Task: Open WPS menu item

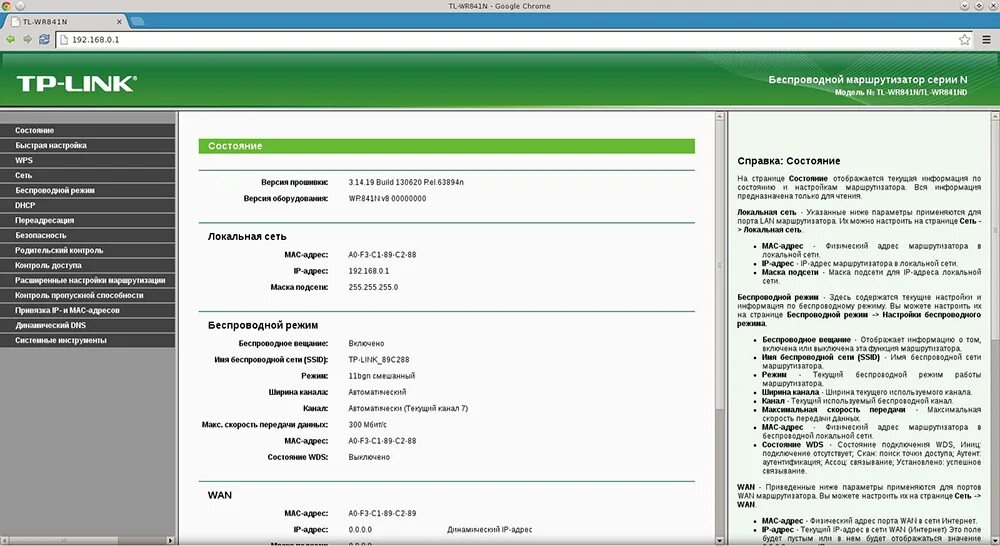Action: coord(87,160)
